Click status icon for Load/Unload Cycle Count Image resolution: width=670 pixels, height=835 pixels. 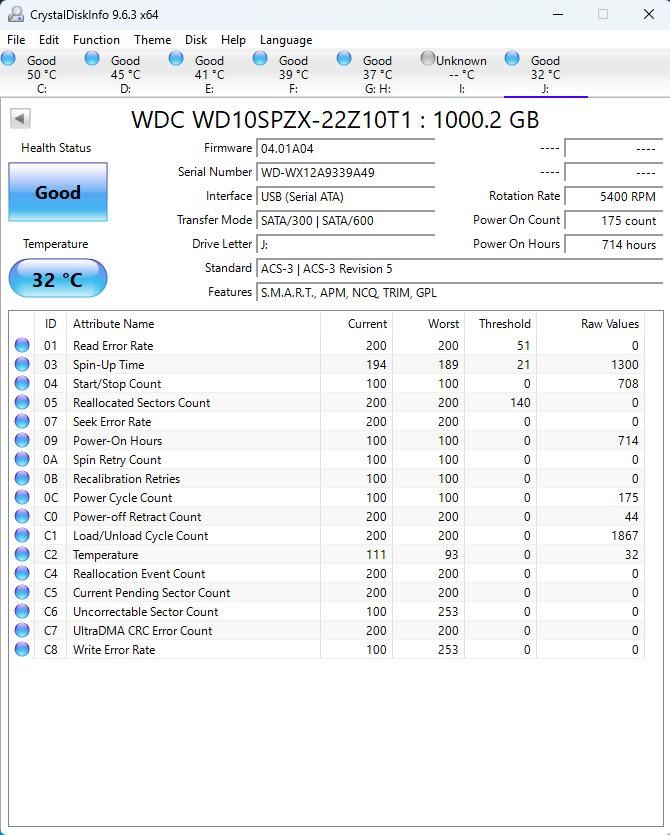[x=22, y=535]
